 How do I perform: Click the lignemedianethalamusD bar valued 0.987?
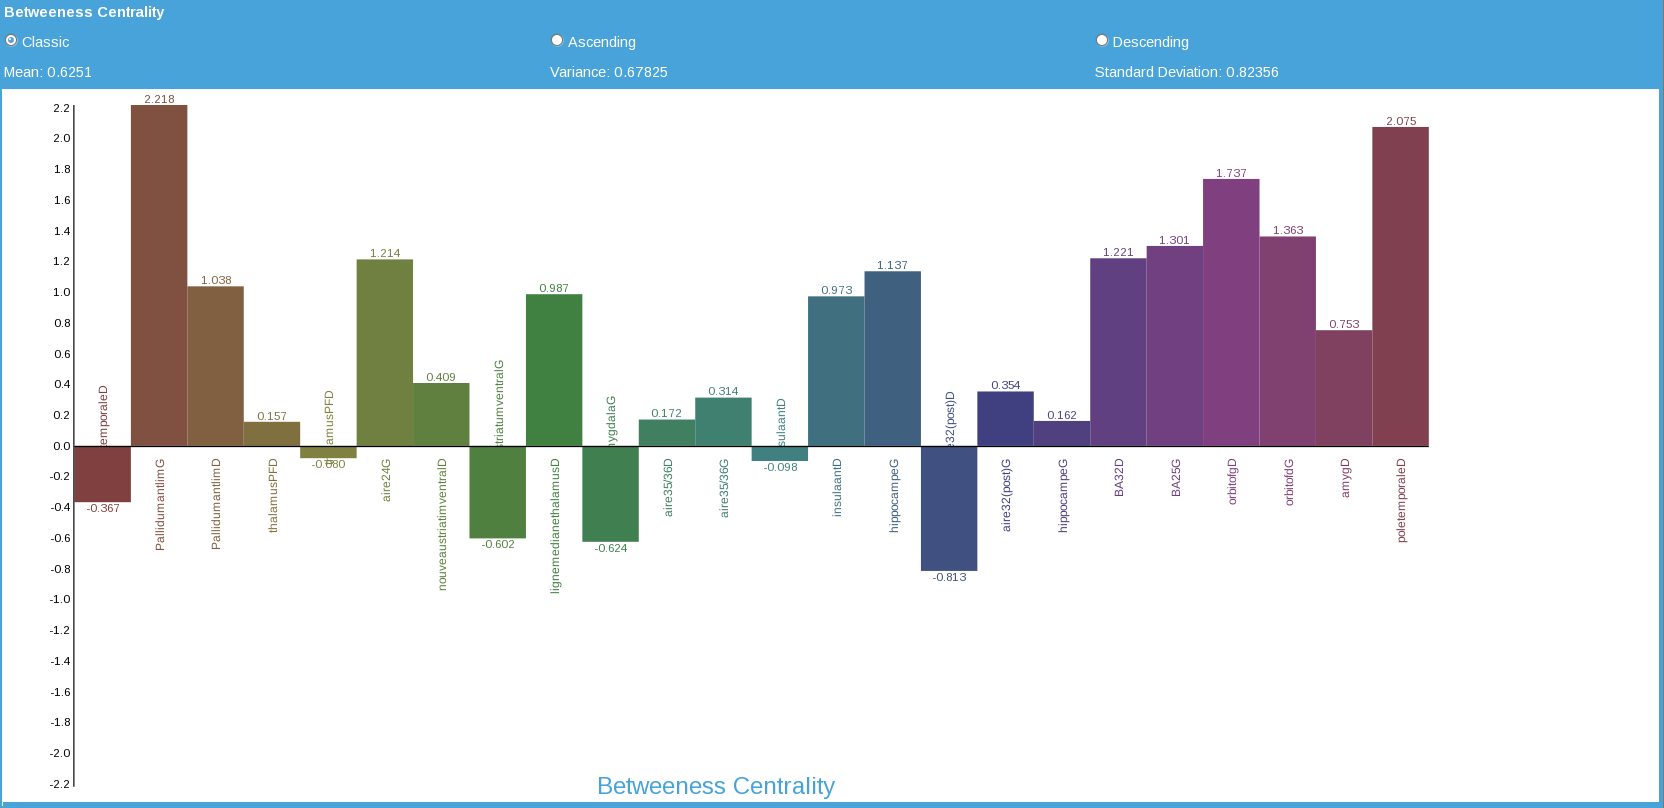click(554, 370)
